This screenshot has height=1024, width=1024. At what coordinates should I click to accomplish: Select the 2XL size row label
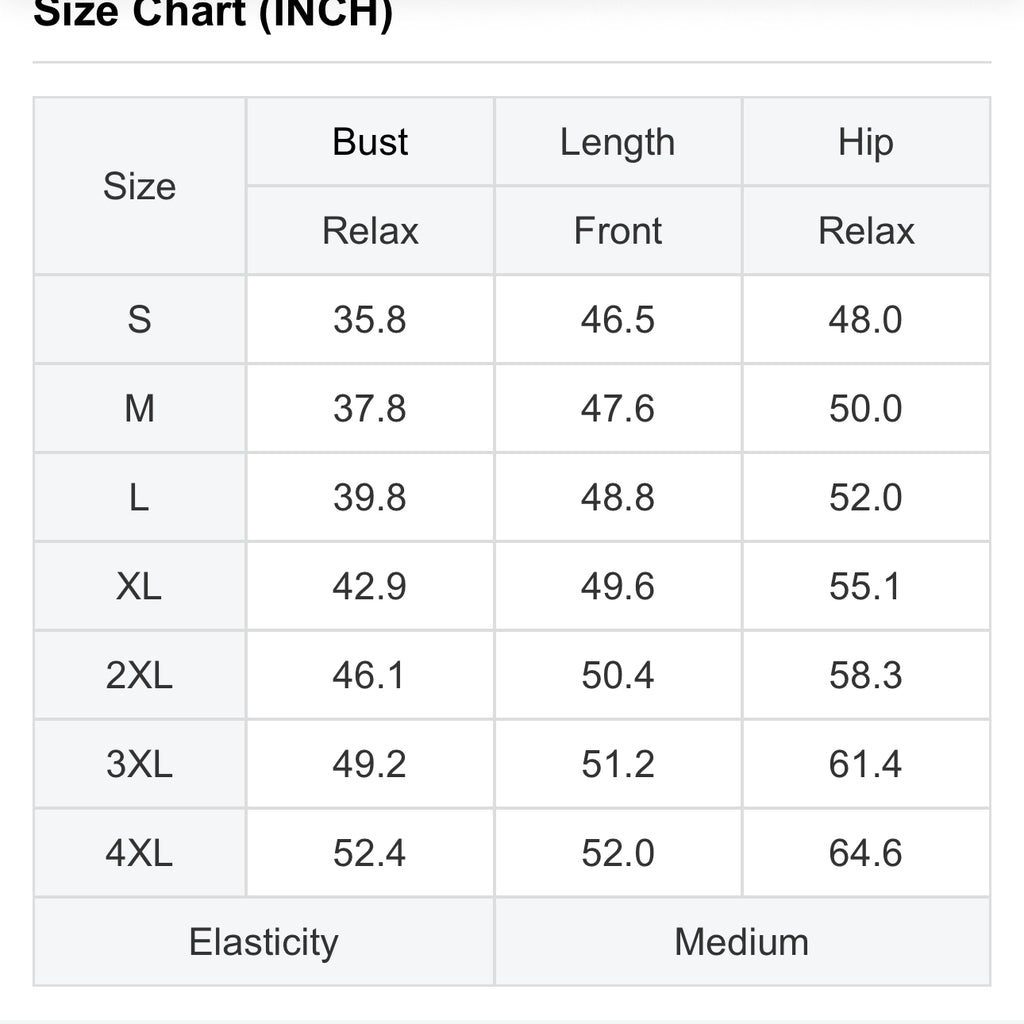tap(140, 675)
